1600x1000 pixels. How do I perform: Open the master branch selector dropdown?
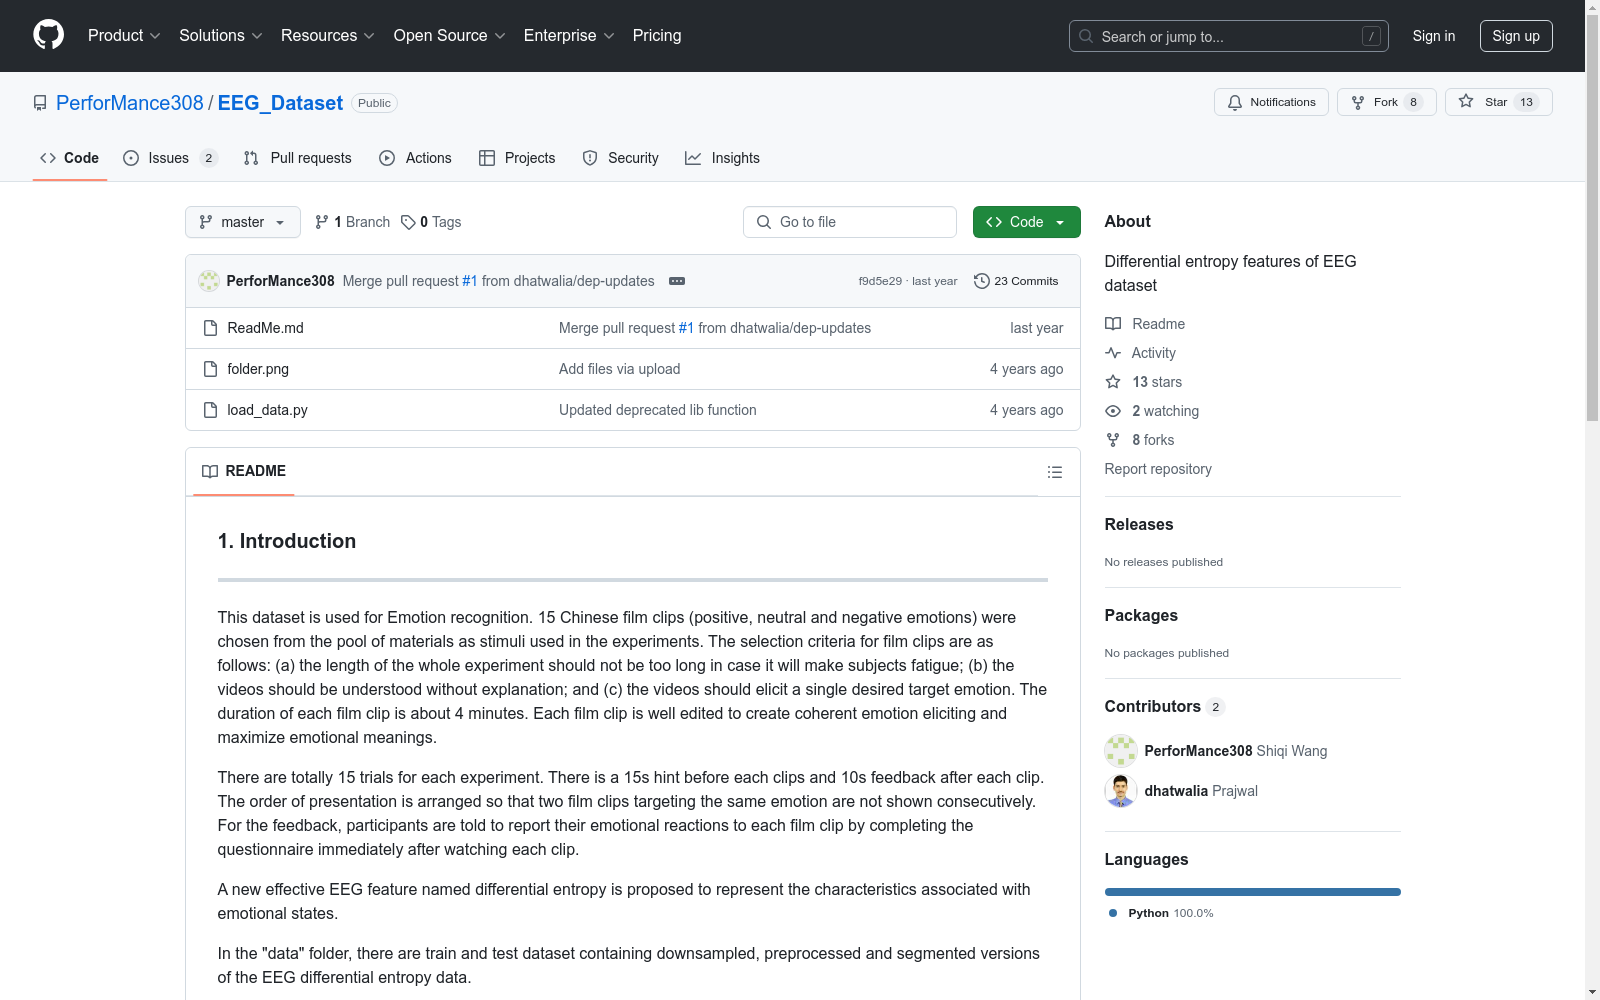(x=243, y=222)
